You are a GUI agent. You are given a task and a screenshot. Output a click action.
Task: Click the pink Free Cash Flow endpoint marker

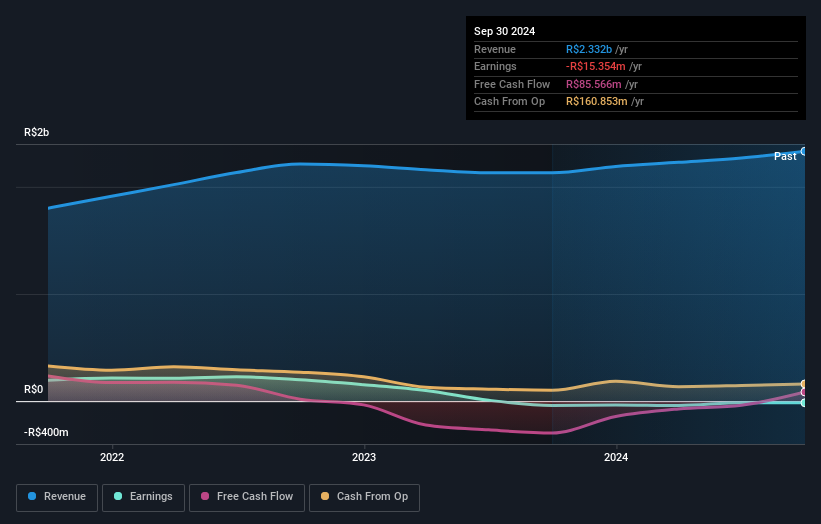(x=804, y=392)
